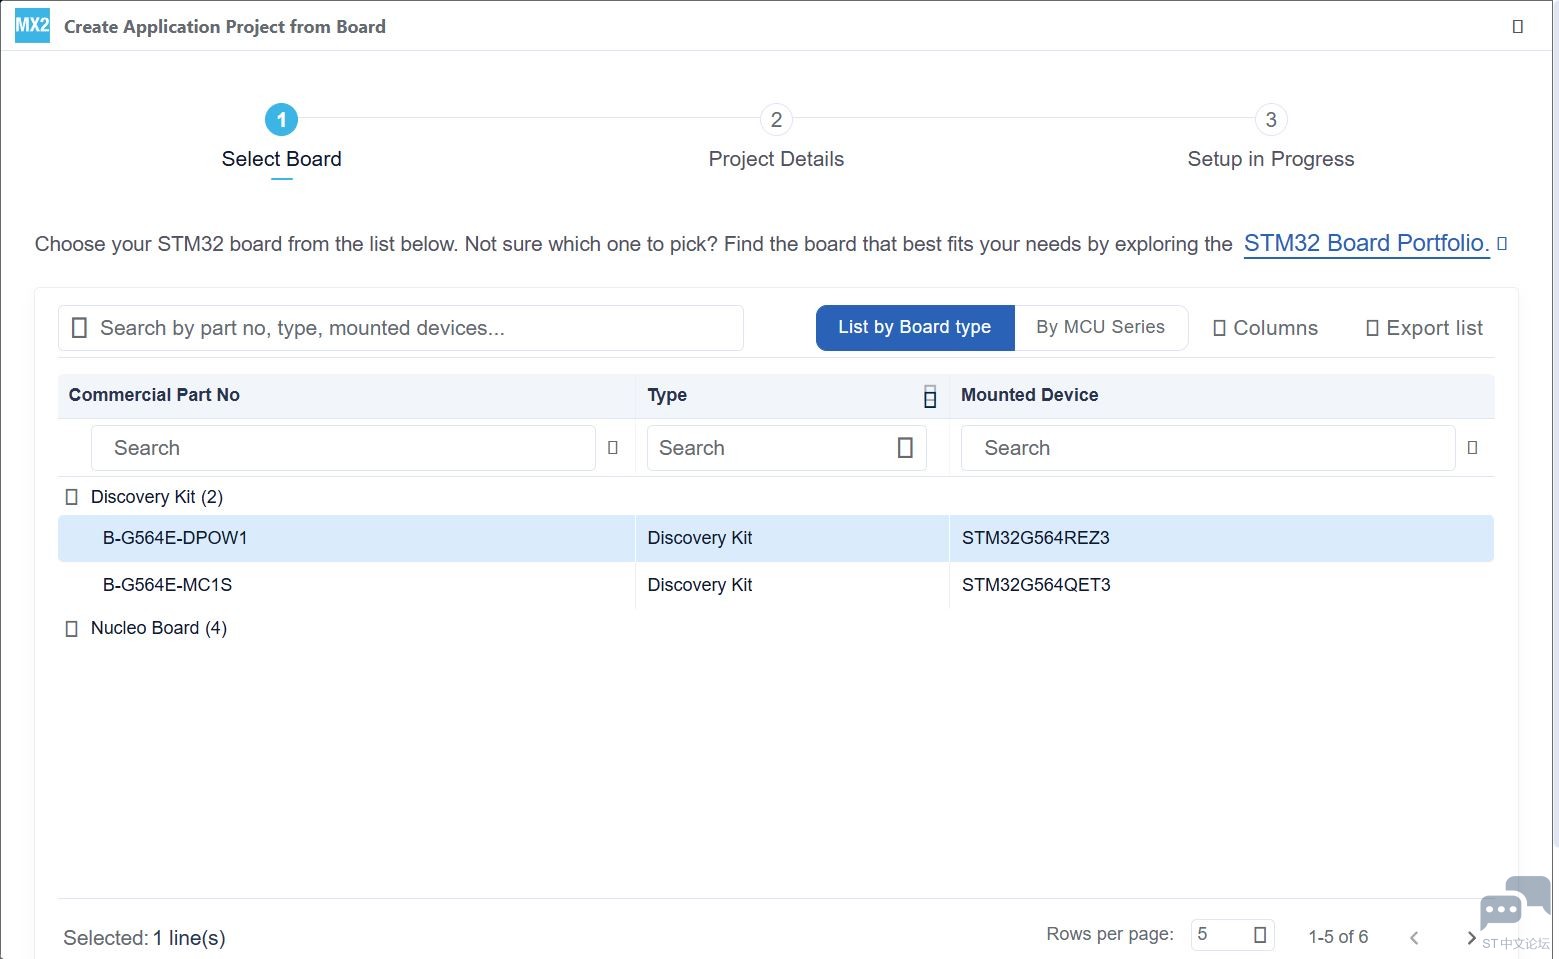This screenshot has width=1559, height=959.
Task: Click the Columns settings icon
Action: pyautogui.click(x=1219, y=328)
